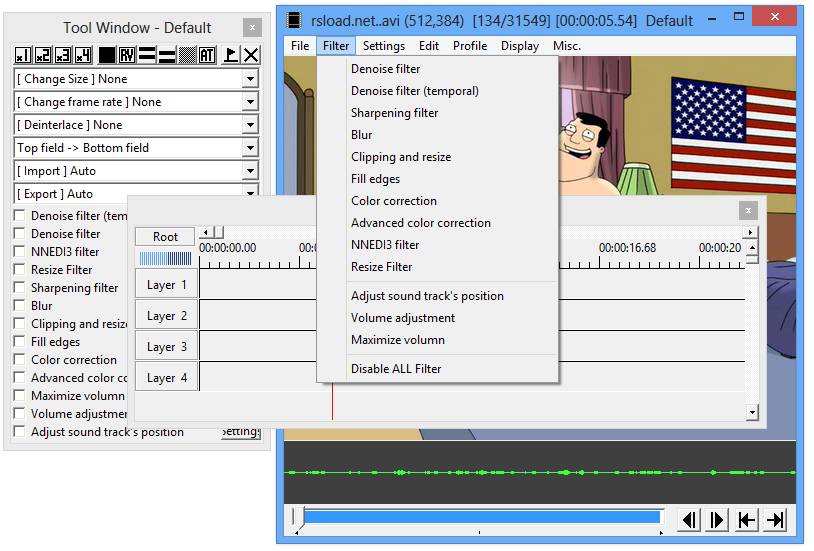This screenshot has width=814, height=551.
Task: Open the Change frame rate dropdown
Action: point(250,102)
